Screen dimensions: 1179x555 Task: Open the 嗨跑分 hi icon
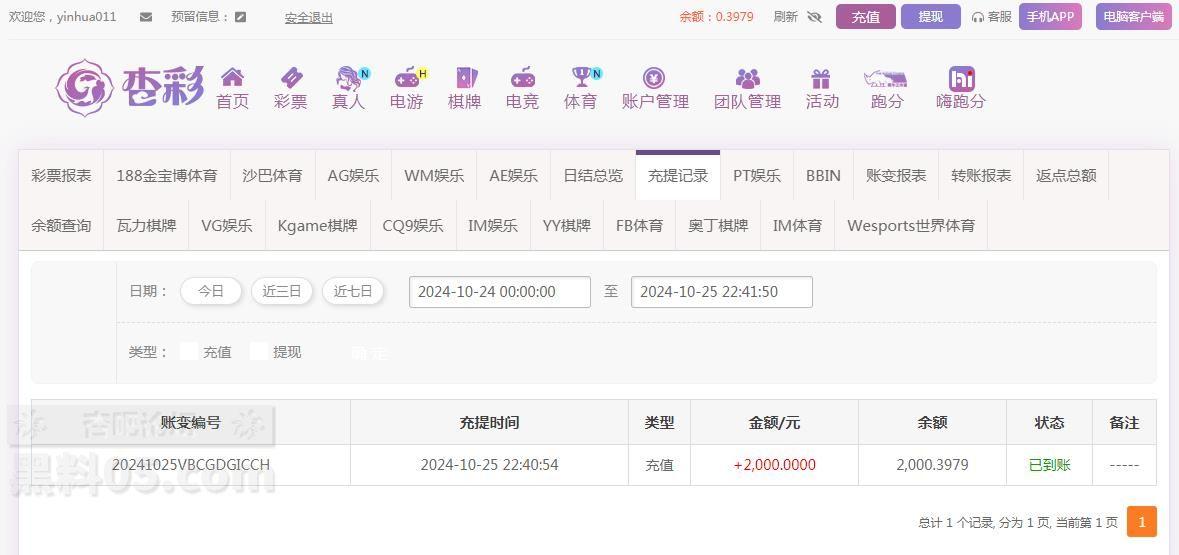coord(962,78)
